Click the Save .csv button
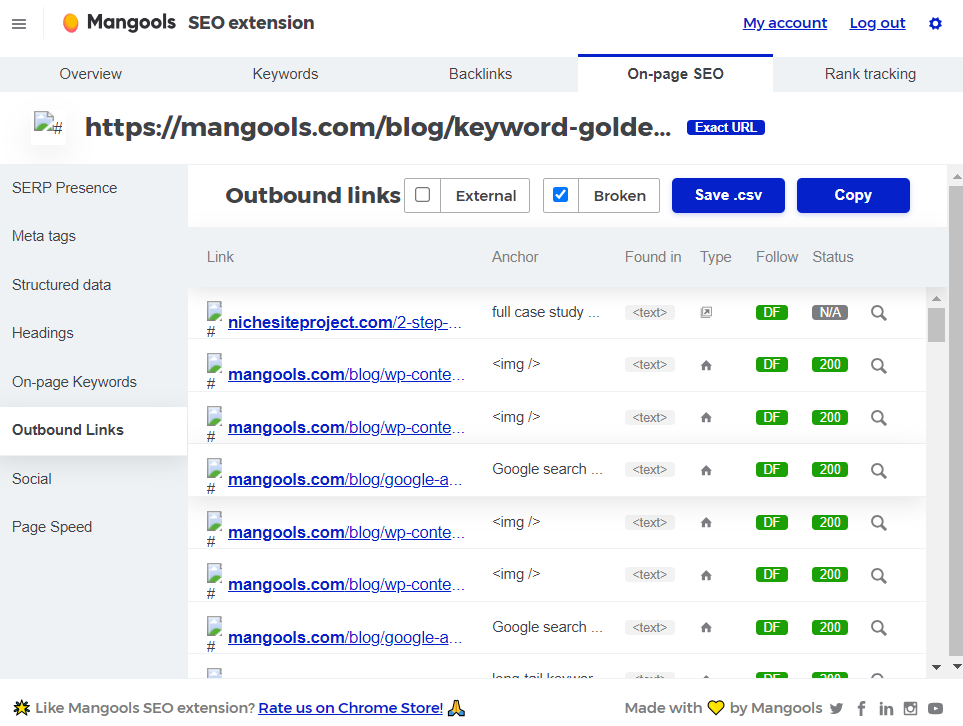963x726 pixels. (x=728, y=195)
